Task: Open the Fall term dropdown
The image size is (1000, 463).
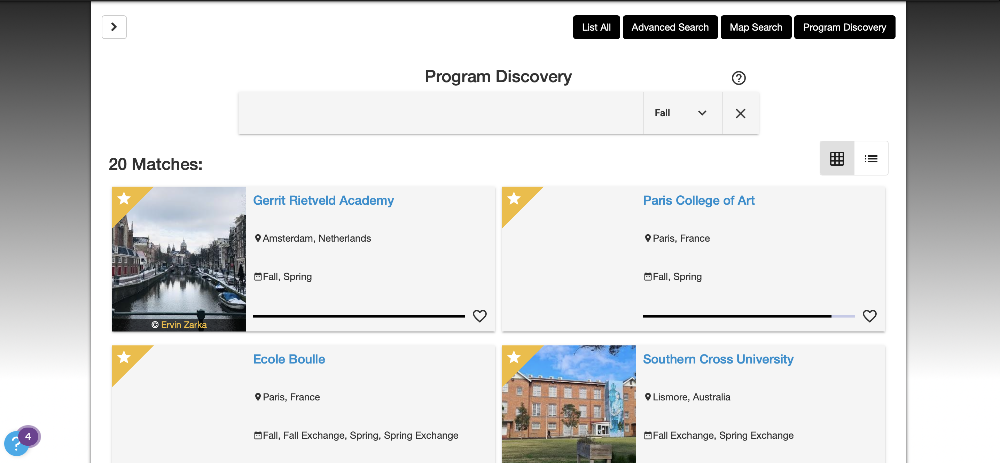Action: coord(682,113)
